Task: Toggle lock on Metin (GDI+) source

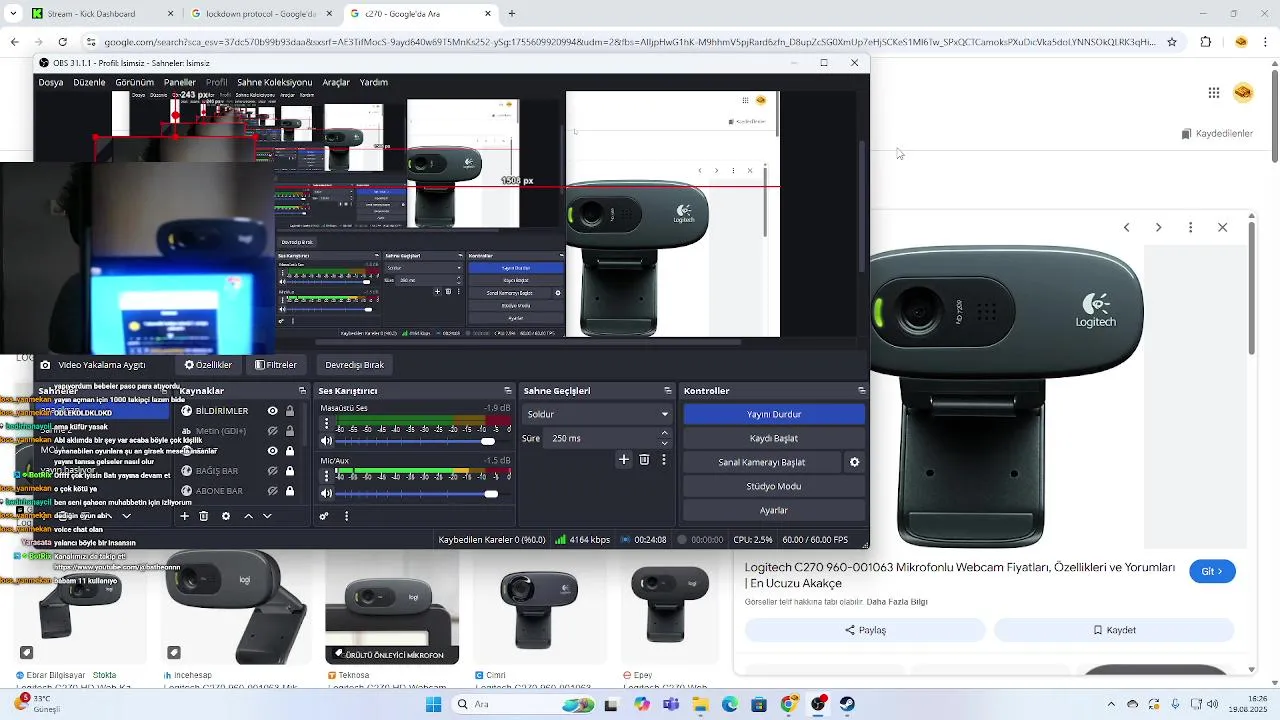Action: click(290, 431)
